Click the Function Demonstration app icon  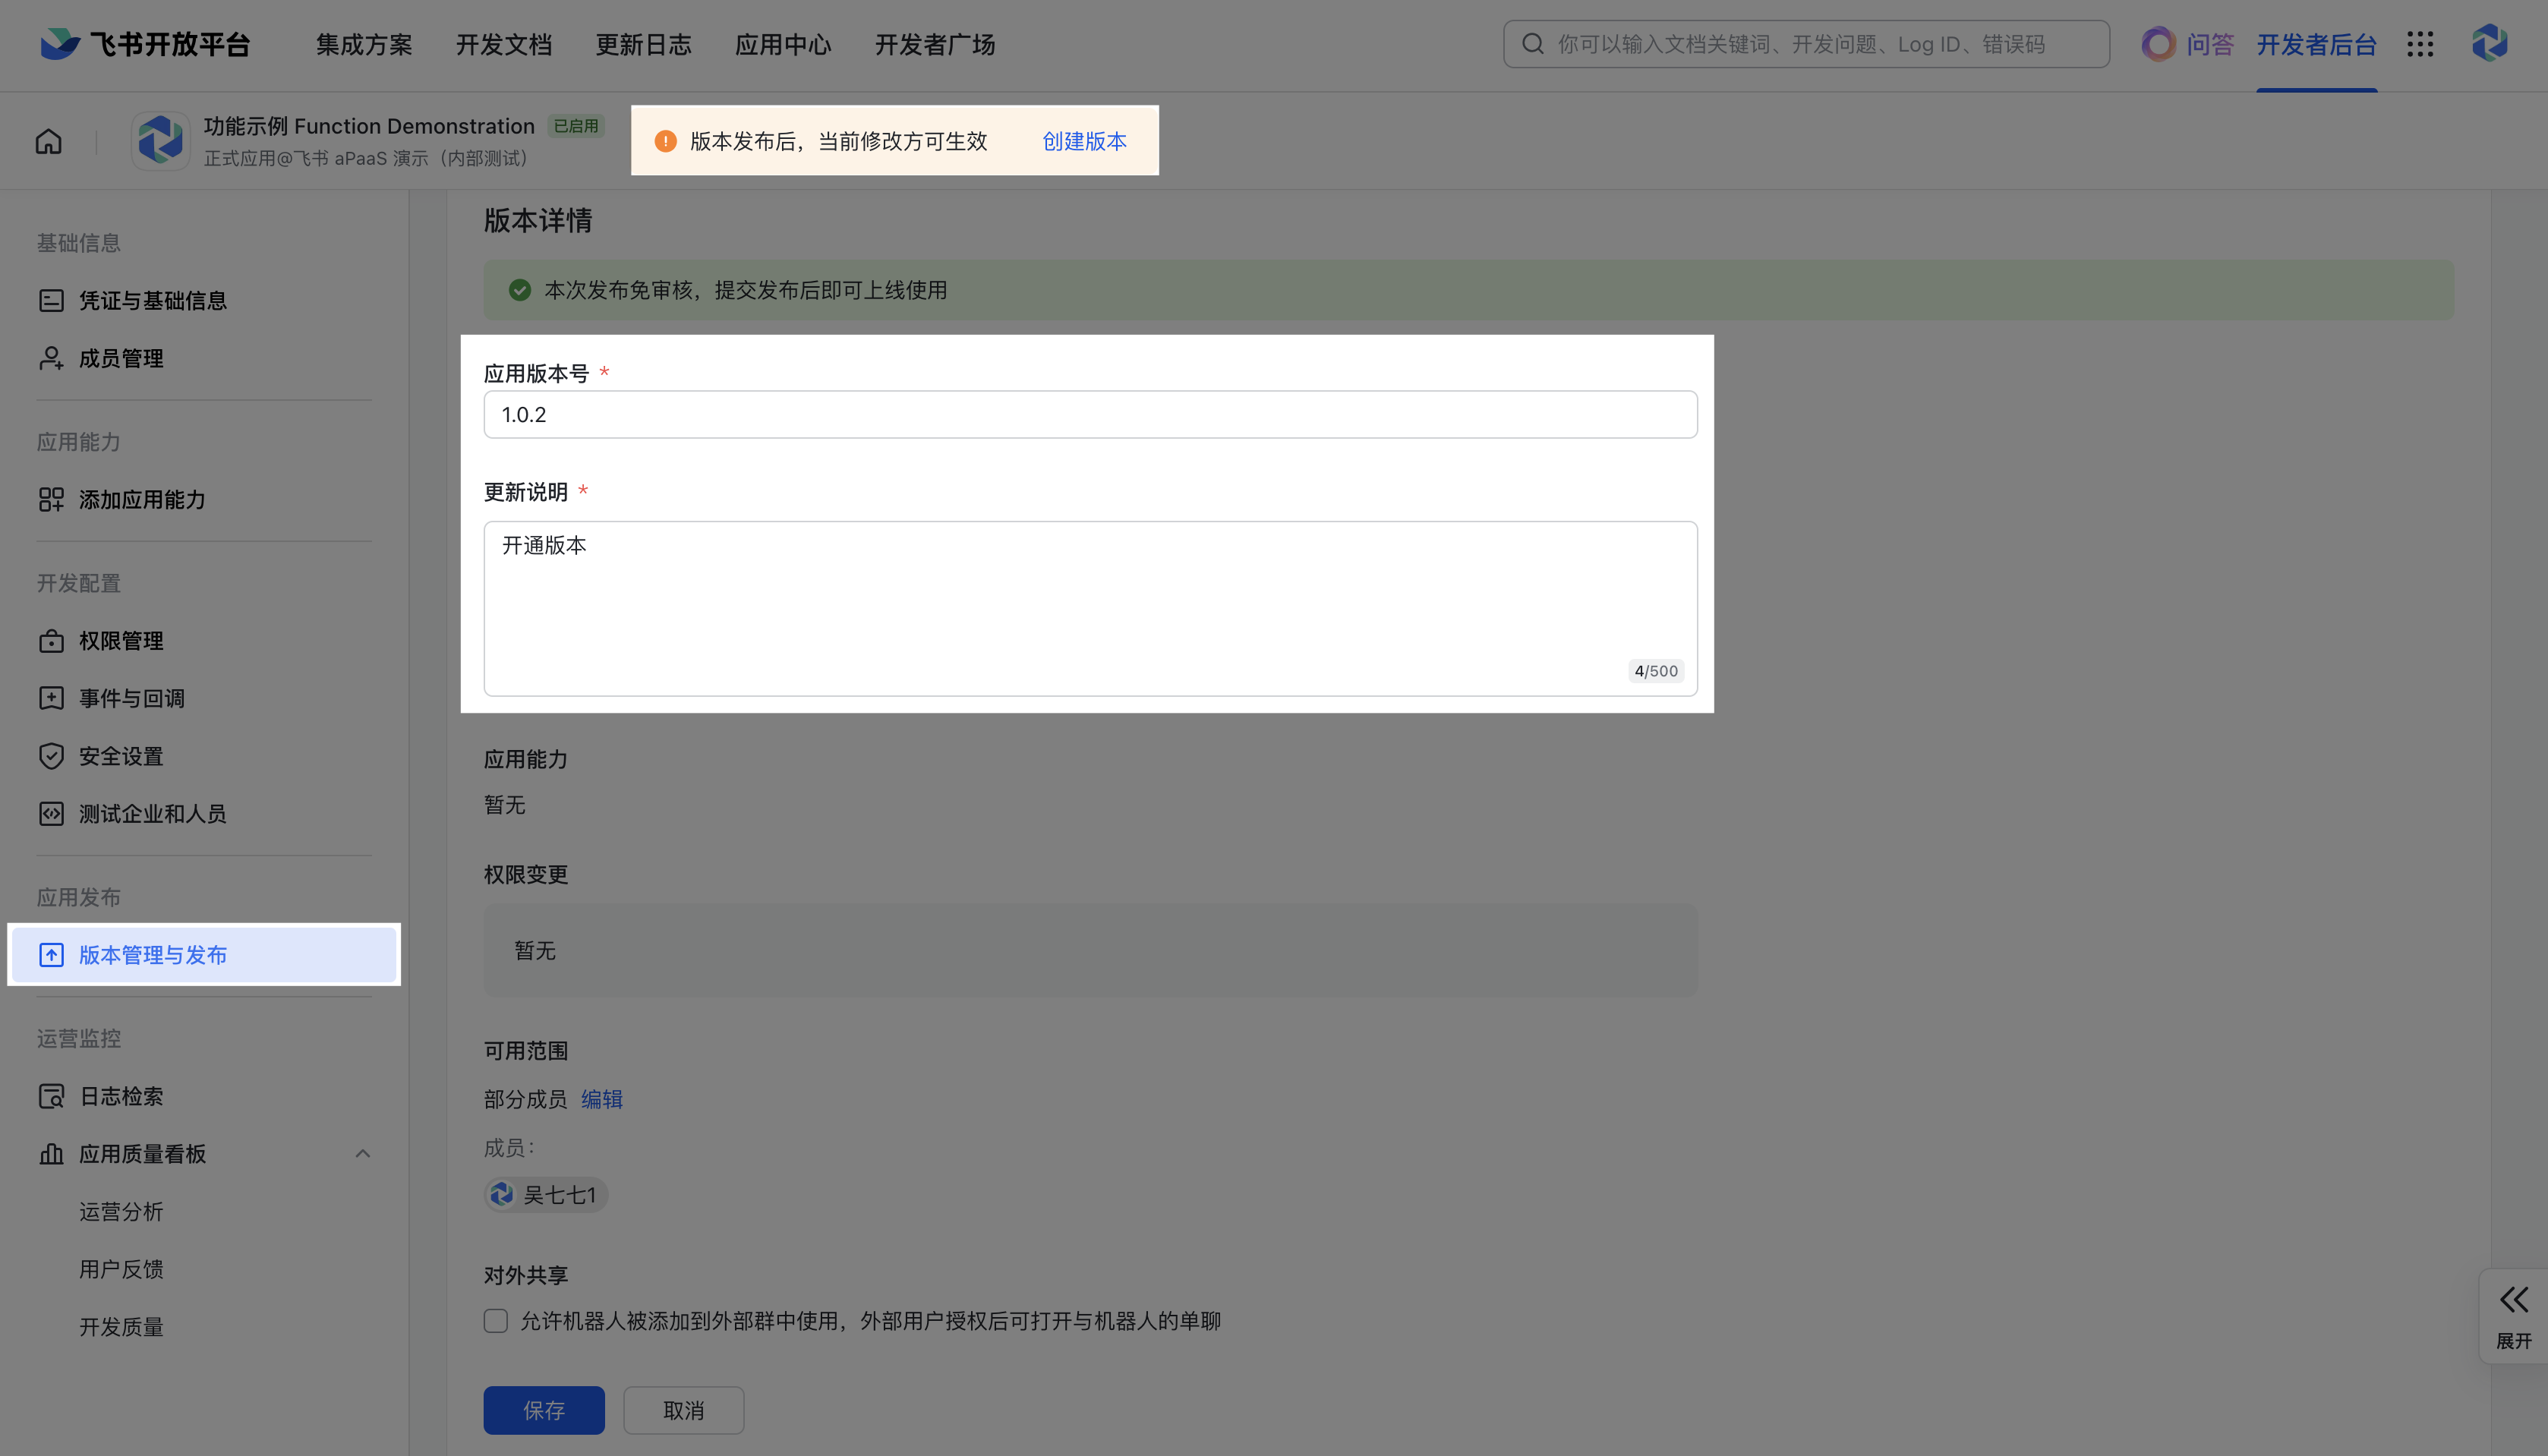coord(161,141)
